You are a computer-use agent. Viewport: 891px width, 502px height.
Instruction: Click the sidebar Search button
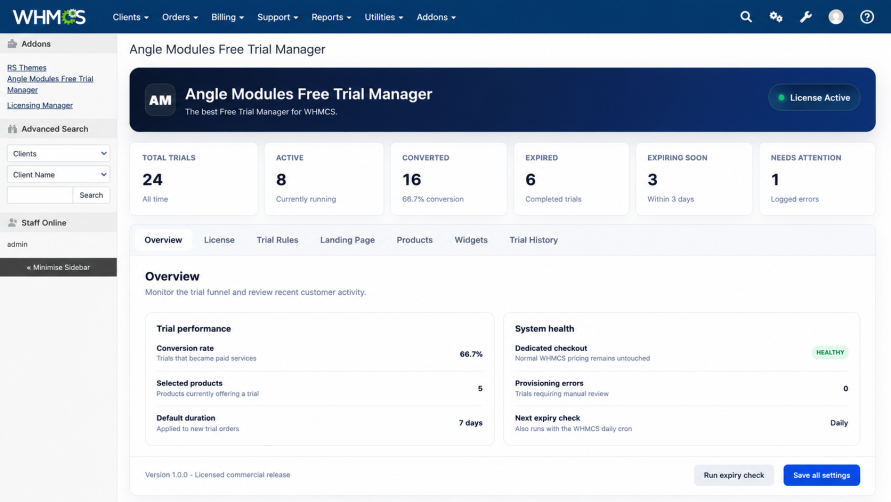[91, 195]
